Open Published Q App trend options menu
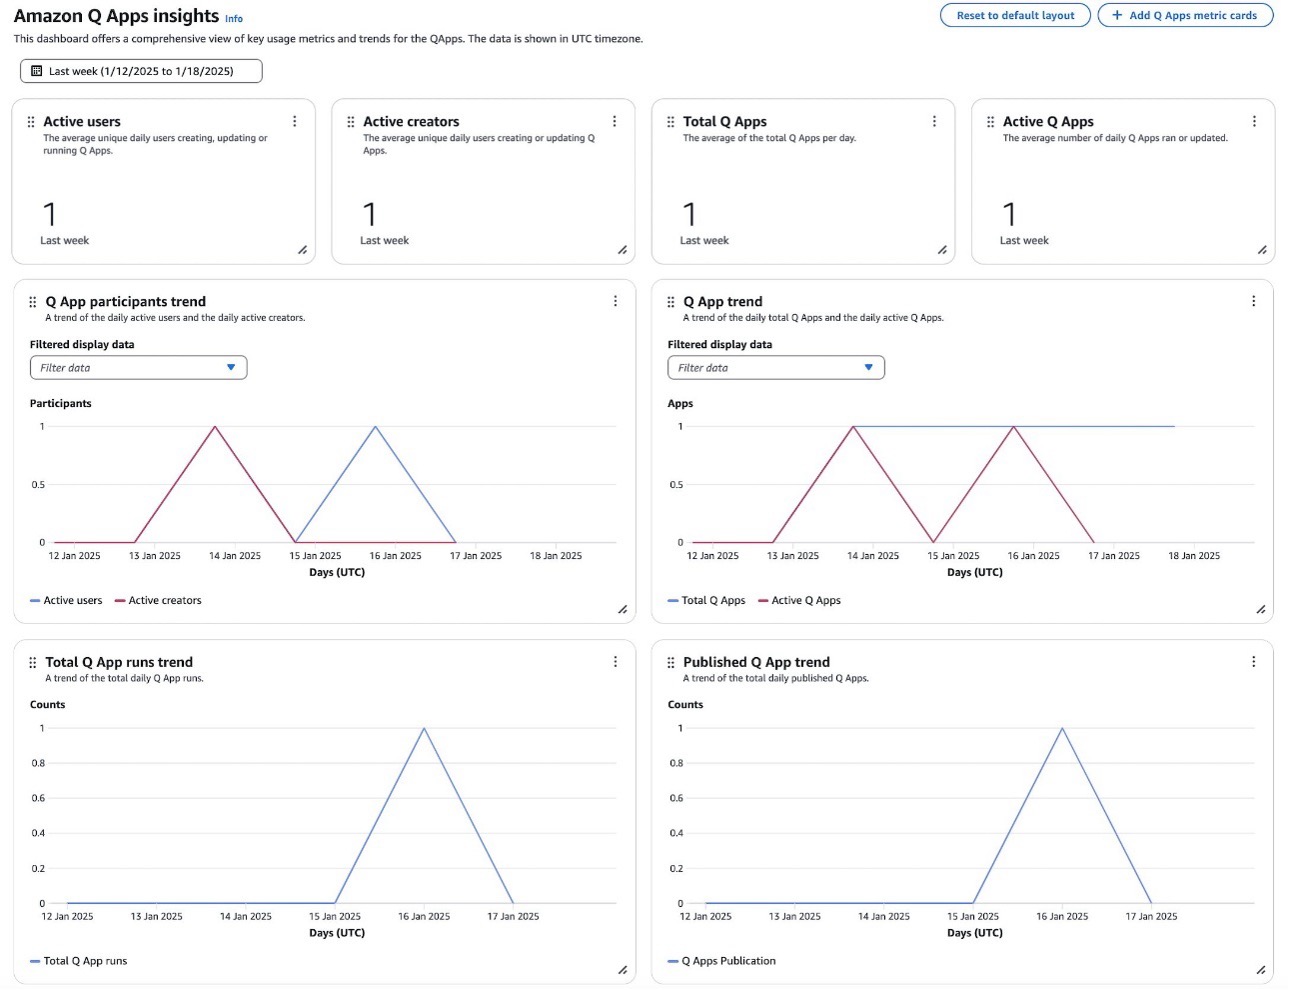1292x990 pixels. (1253, 662)
